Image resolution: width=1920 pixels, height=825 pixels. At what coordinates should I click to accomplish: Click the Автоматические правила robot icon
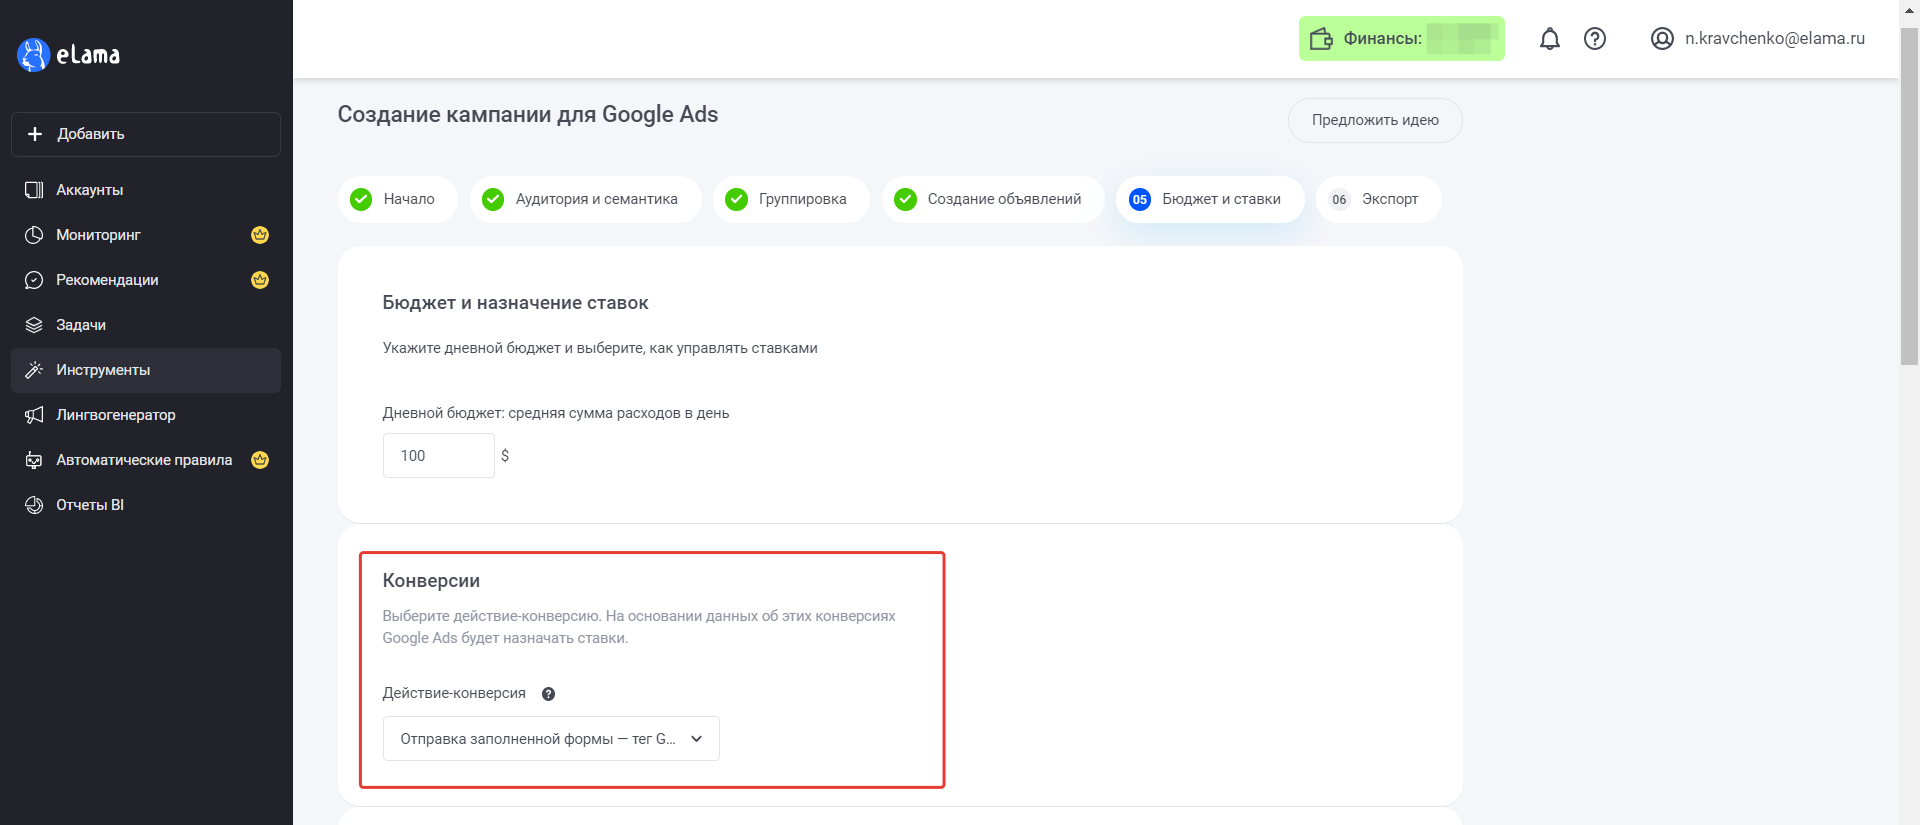click(x=34, y=460)
